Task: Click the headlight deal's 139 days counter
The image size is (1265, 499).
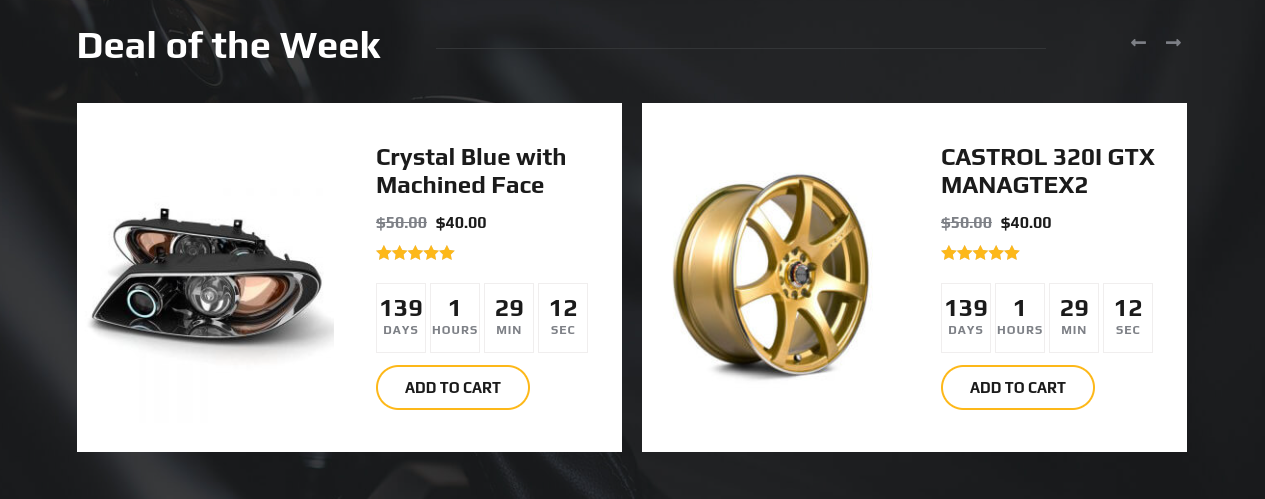Action: point(401,318)
